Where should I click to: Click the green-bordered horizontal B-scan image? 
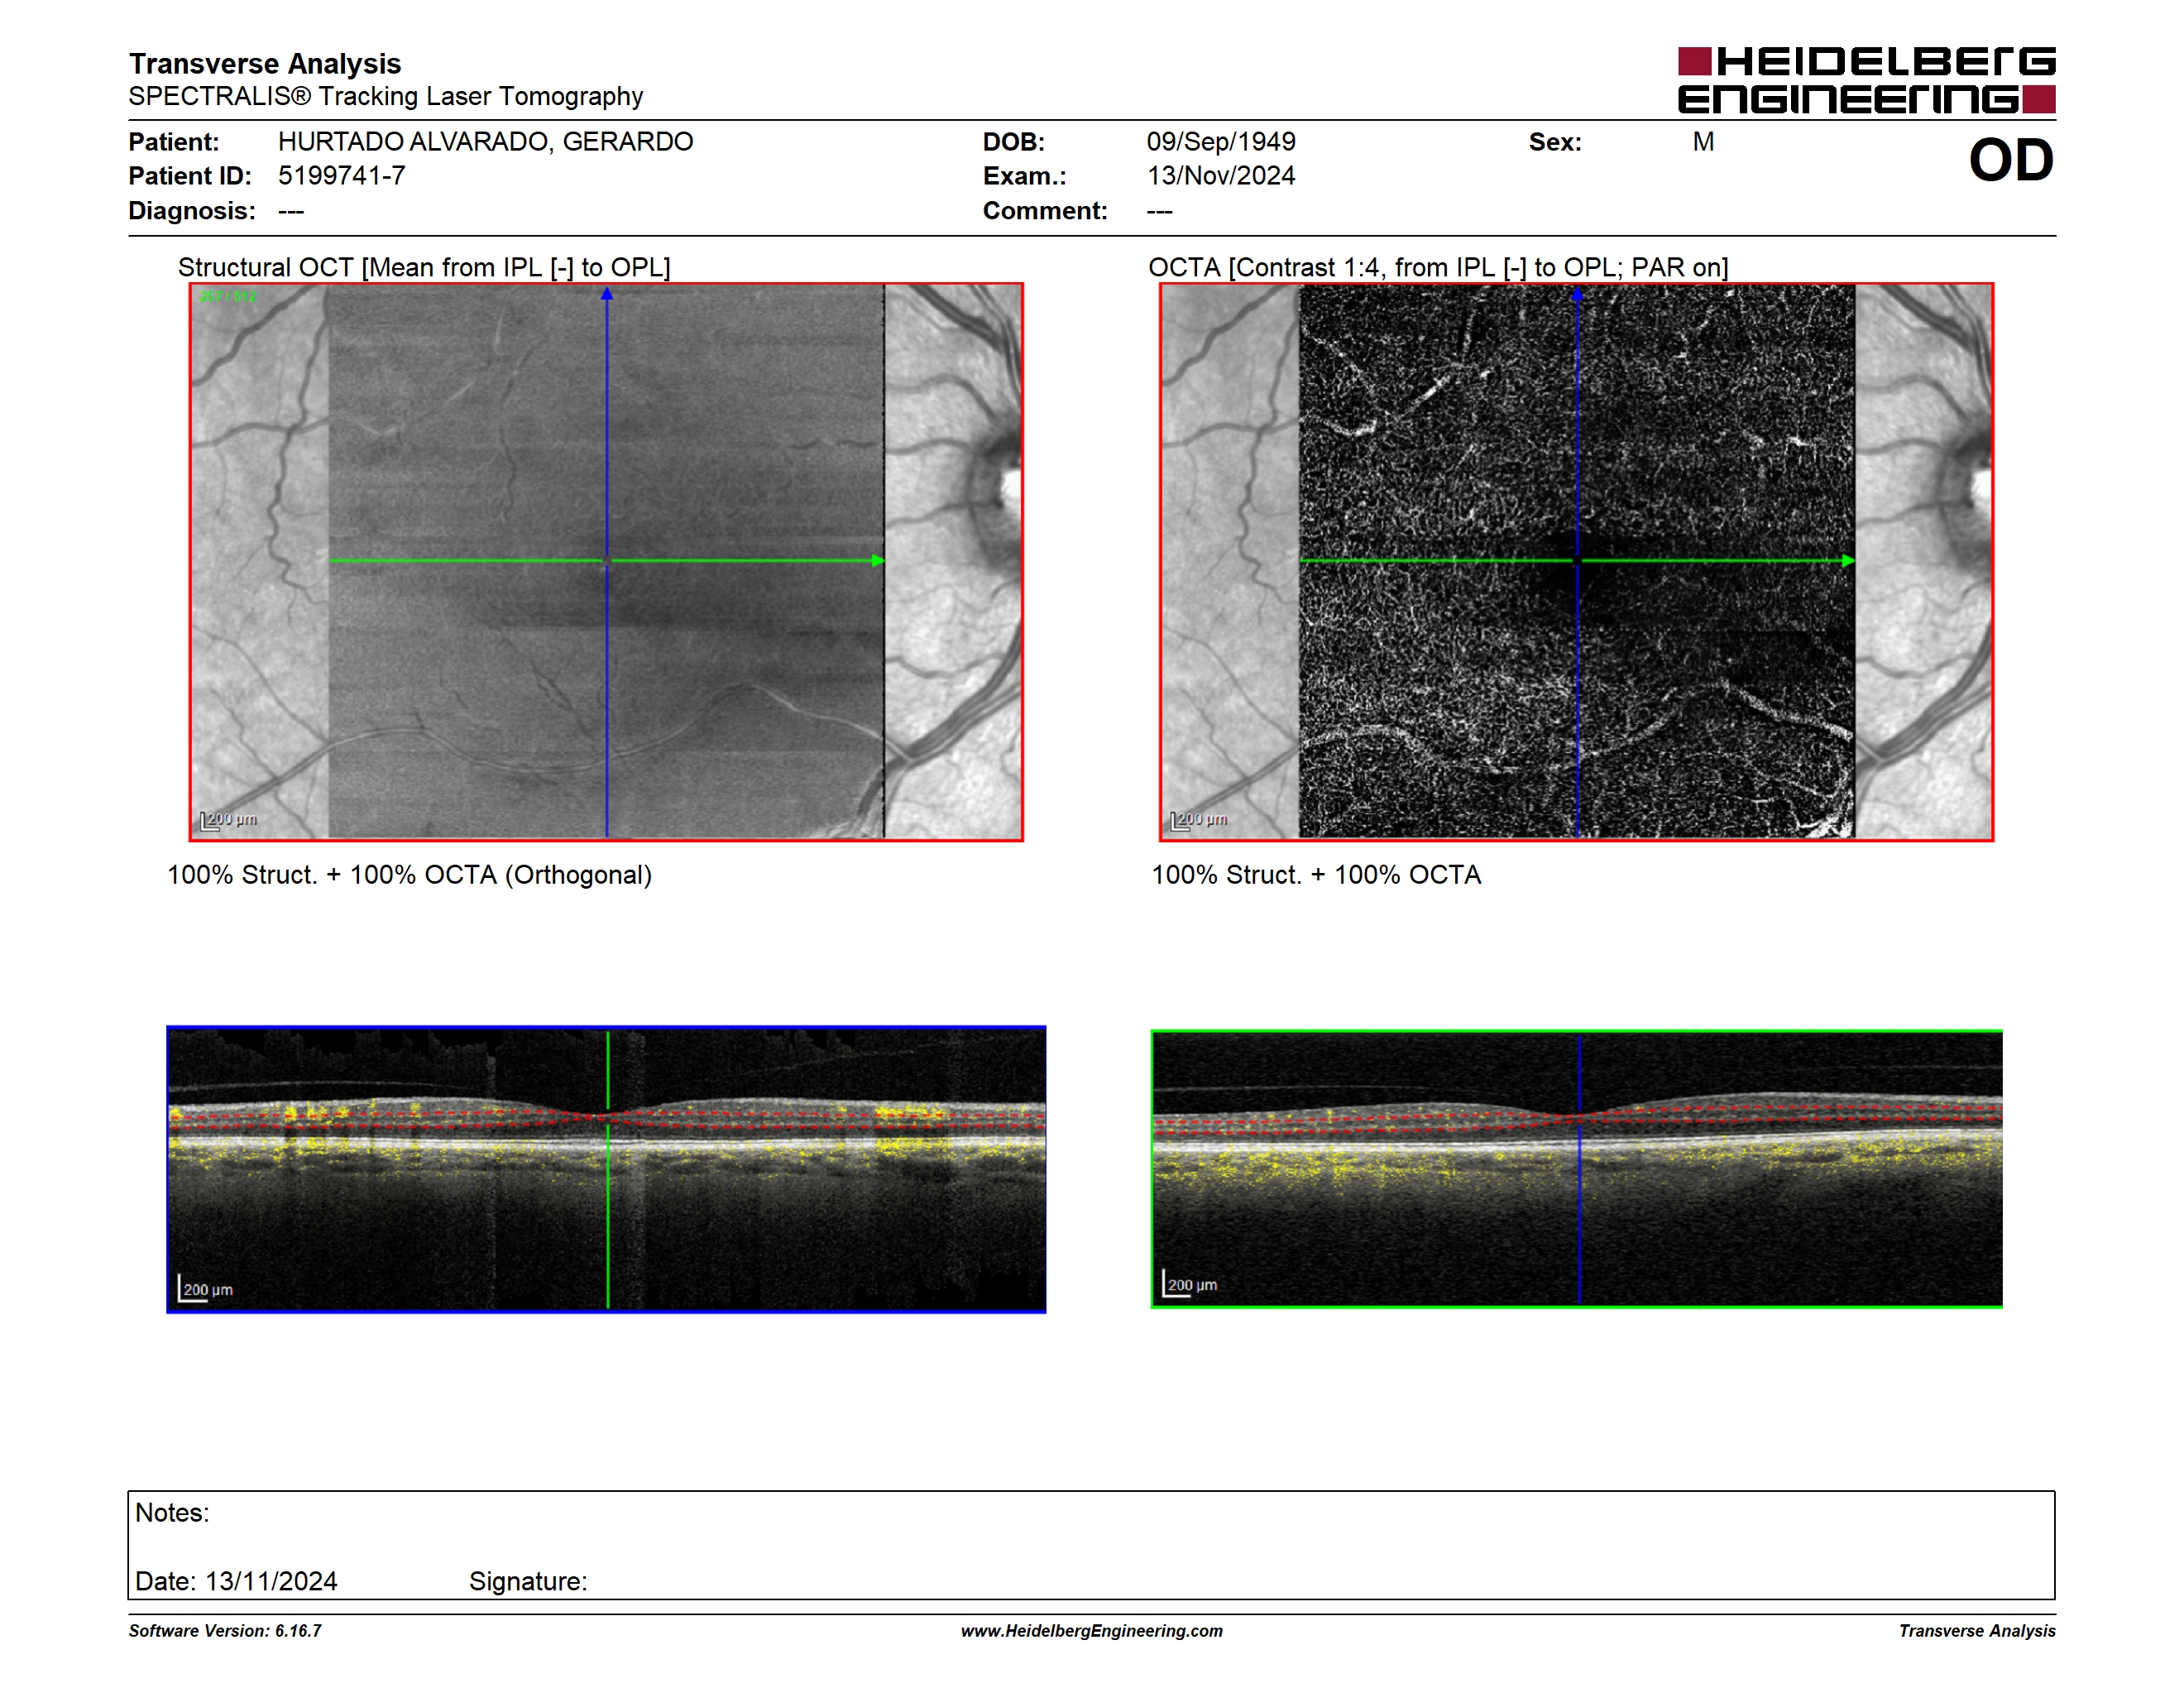[x=1577, y=1169]
